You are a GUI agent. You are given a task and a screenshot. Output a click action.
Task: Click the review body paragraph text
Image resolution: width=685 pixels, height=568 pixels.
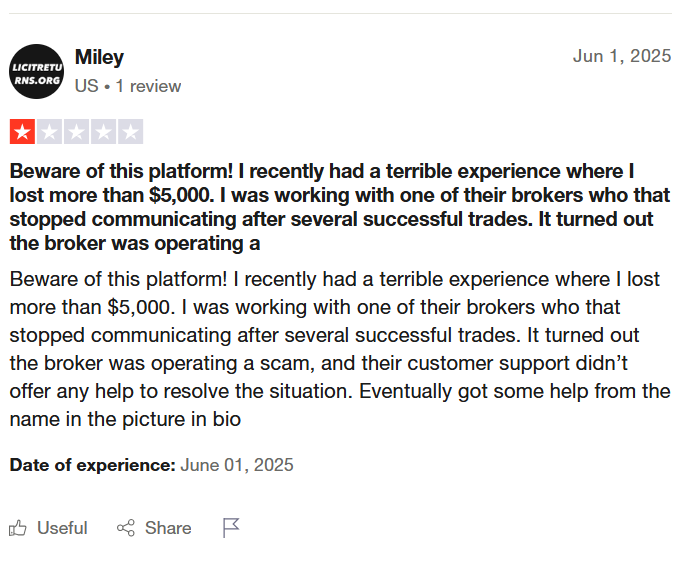point(340,349)
